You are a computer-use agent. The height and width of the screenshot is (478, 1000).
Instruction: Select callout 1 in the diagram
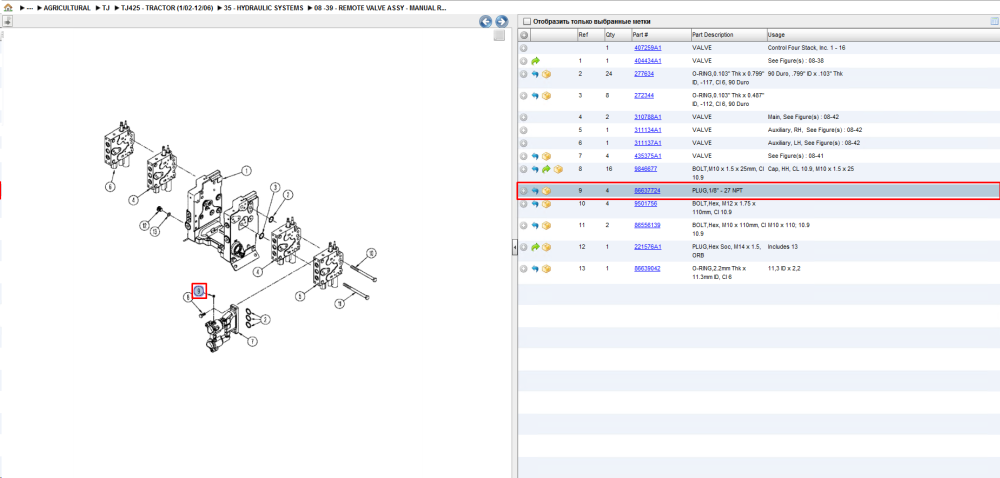tap(246, 170)
